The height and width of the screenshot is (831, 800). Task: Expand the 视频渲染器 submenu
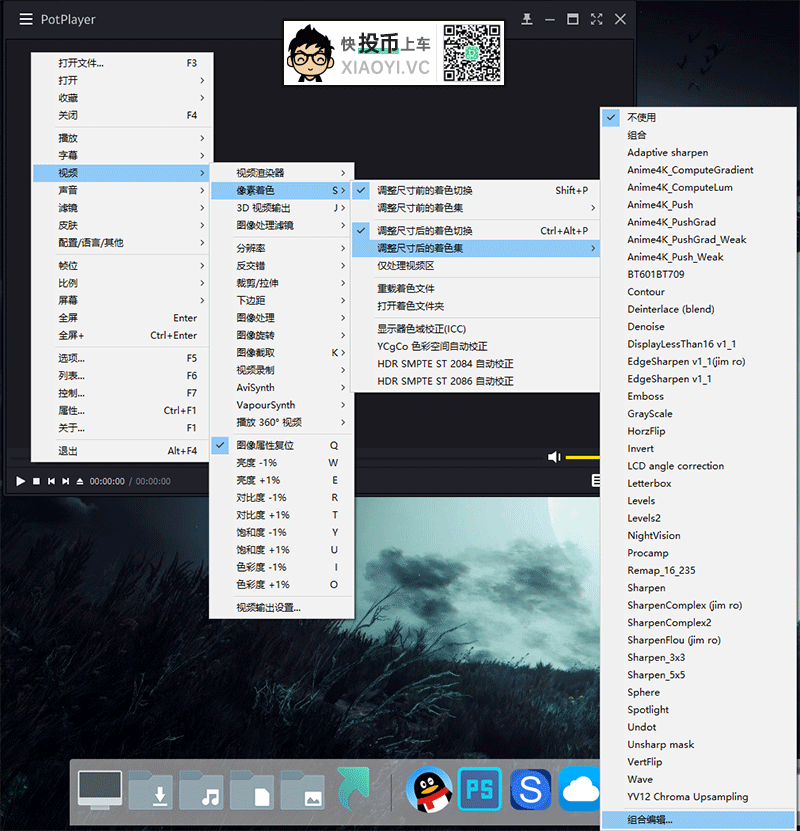(260, 173)
